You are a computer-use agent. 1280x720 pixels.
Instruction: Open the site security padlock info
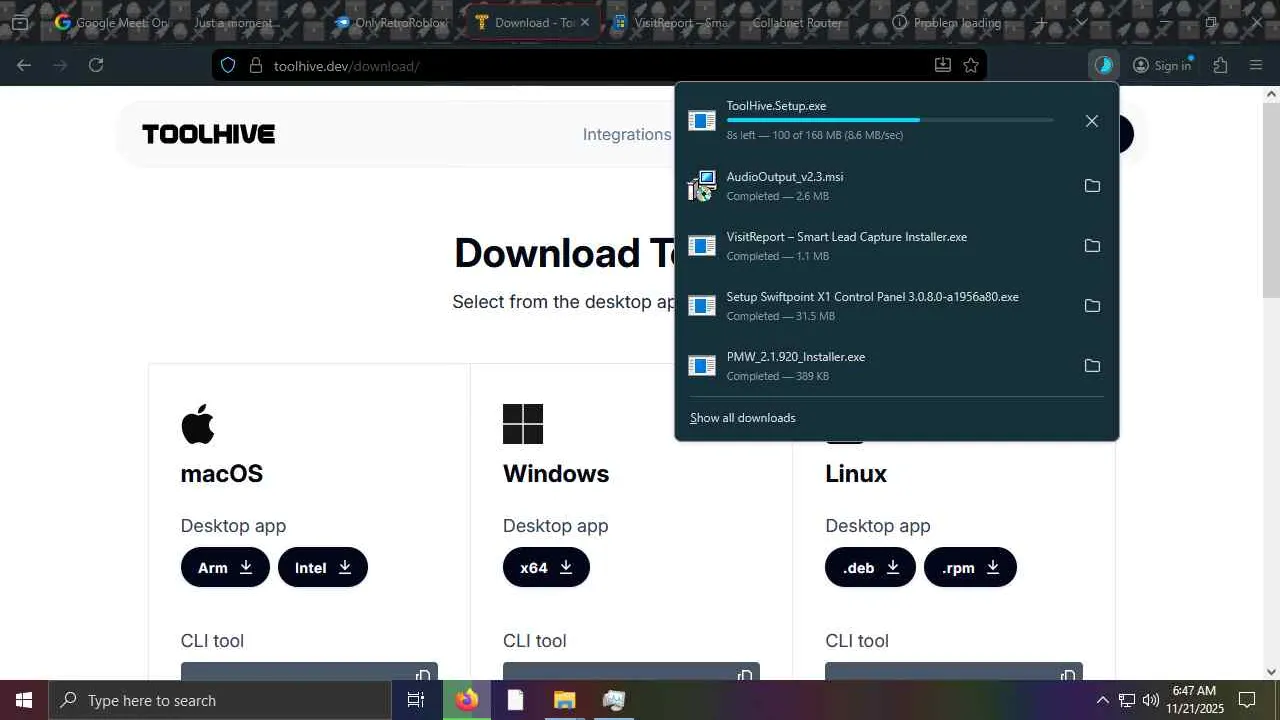tap(255, 65)
